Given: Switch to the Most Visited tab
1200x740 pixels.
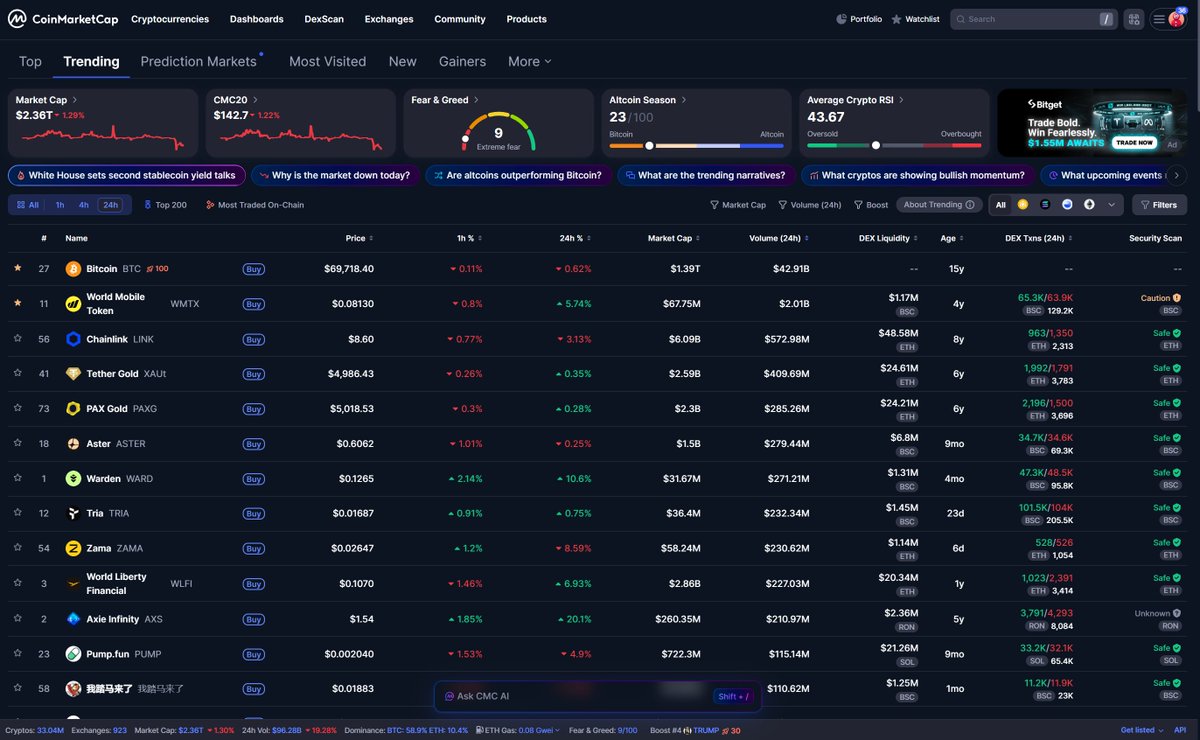Looking at the screenshot, I should (x=327, y=61).
